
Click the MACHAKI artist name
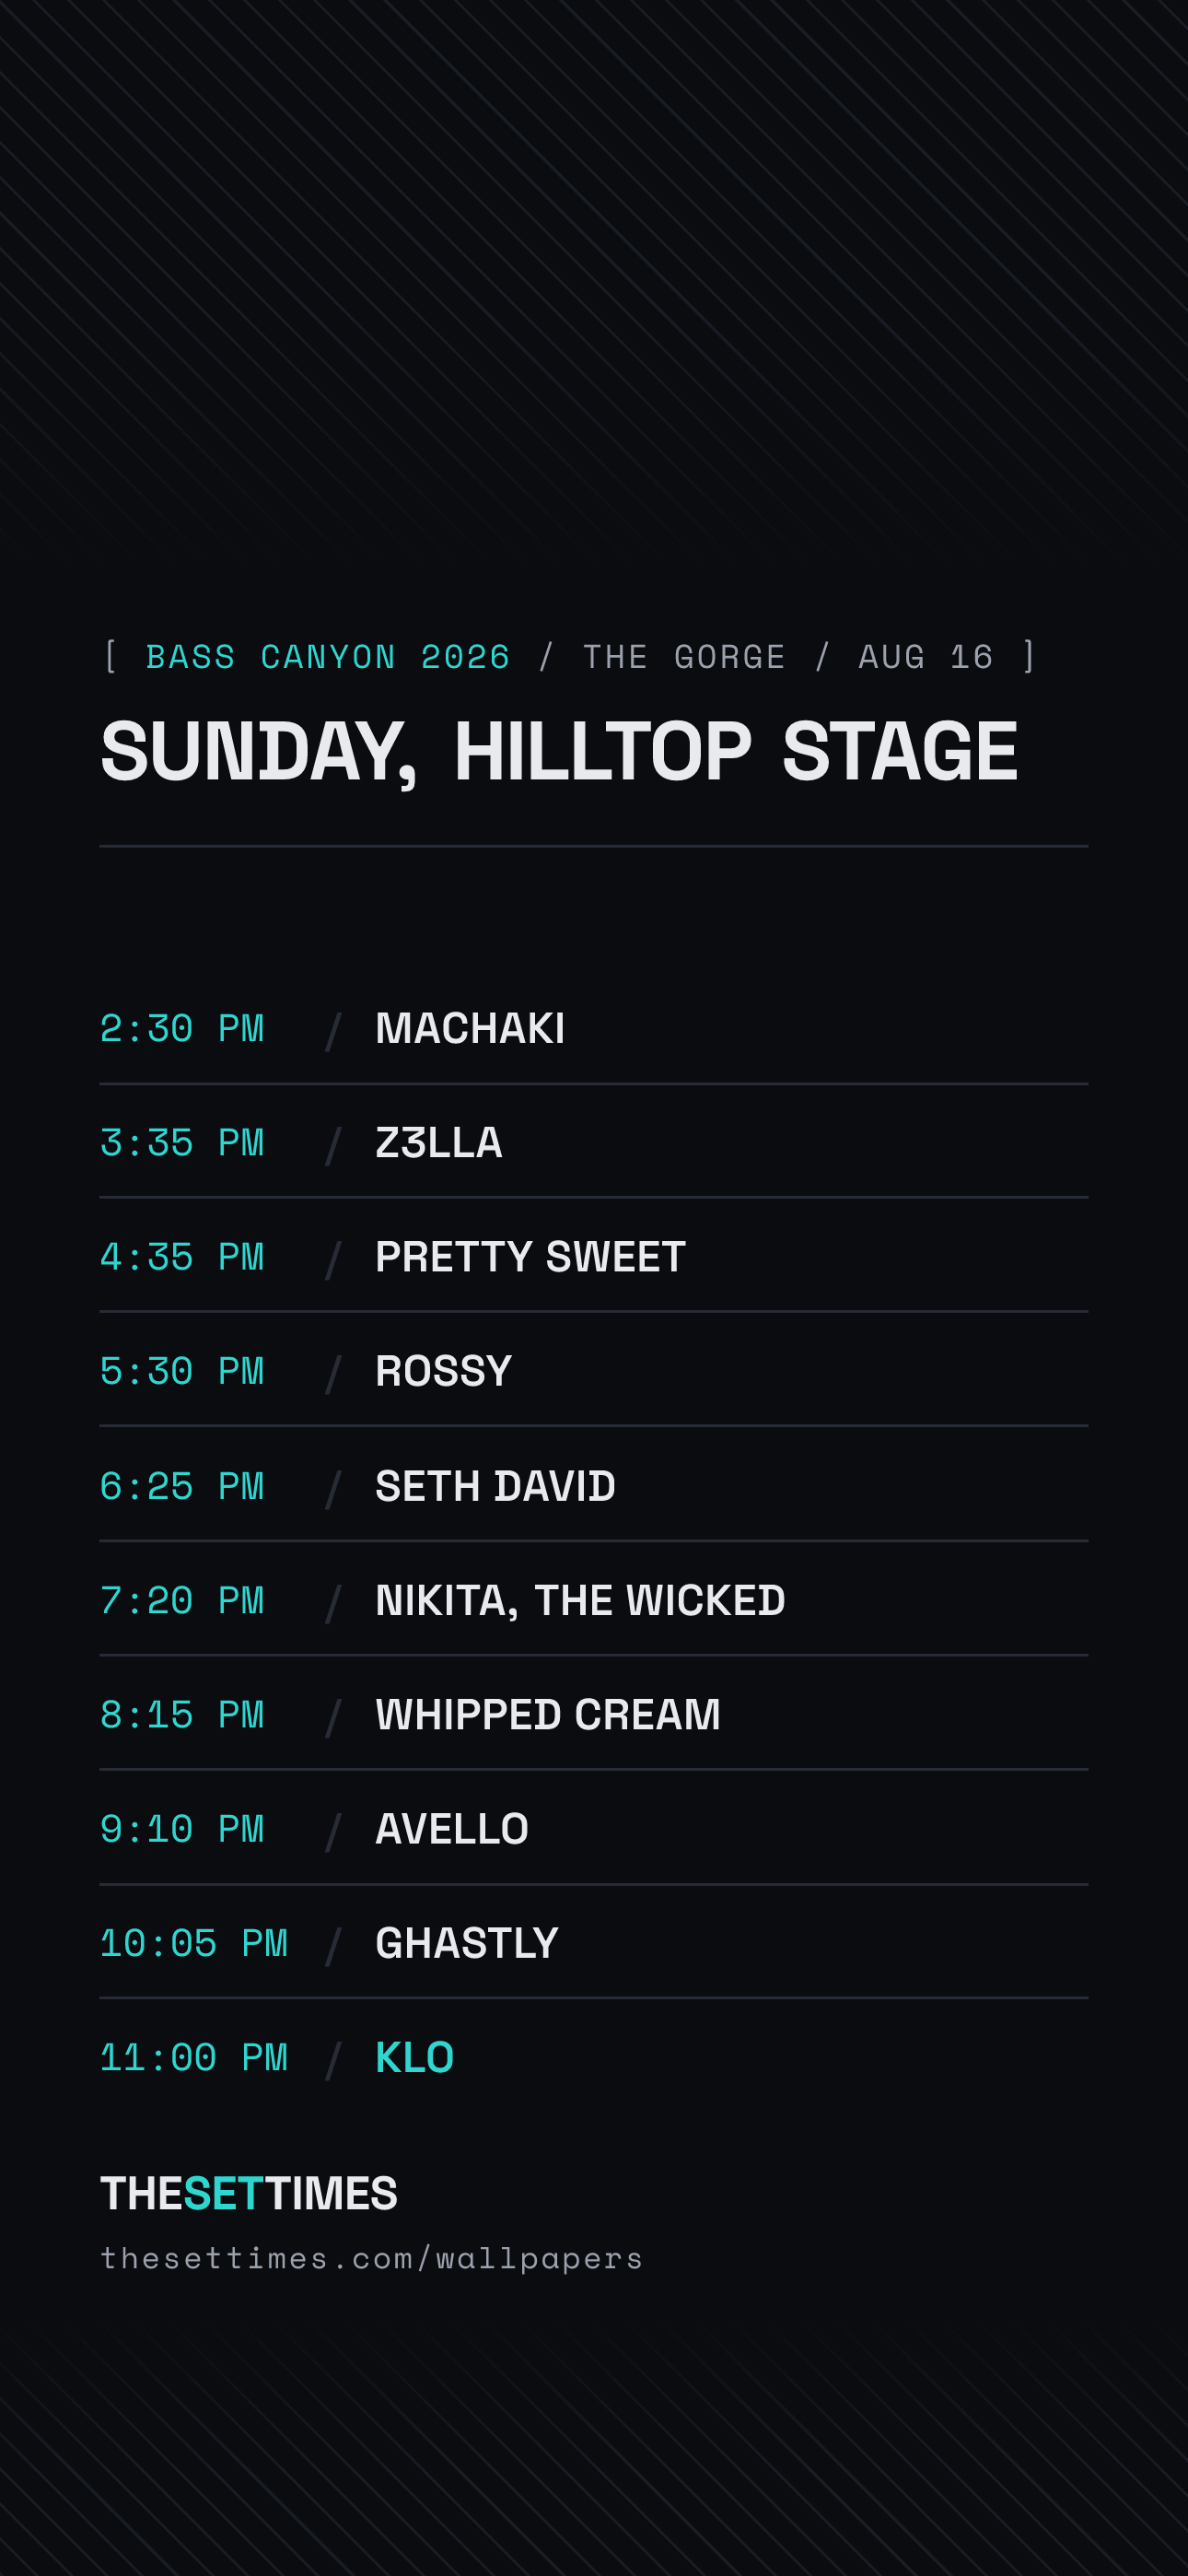[x=469, y=1028]
